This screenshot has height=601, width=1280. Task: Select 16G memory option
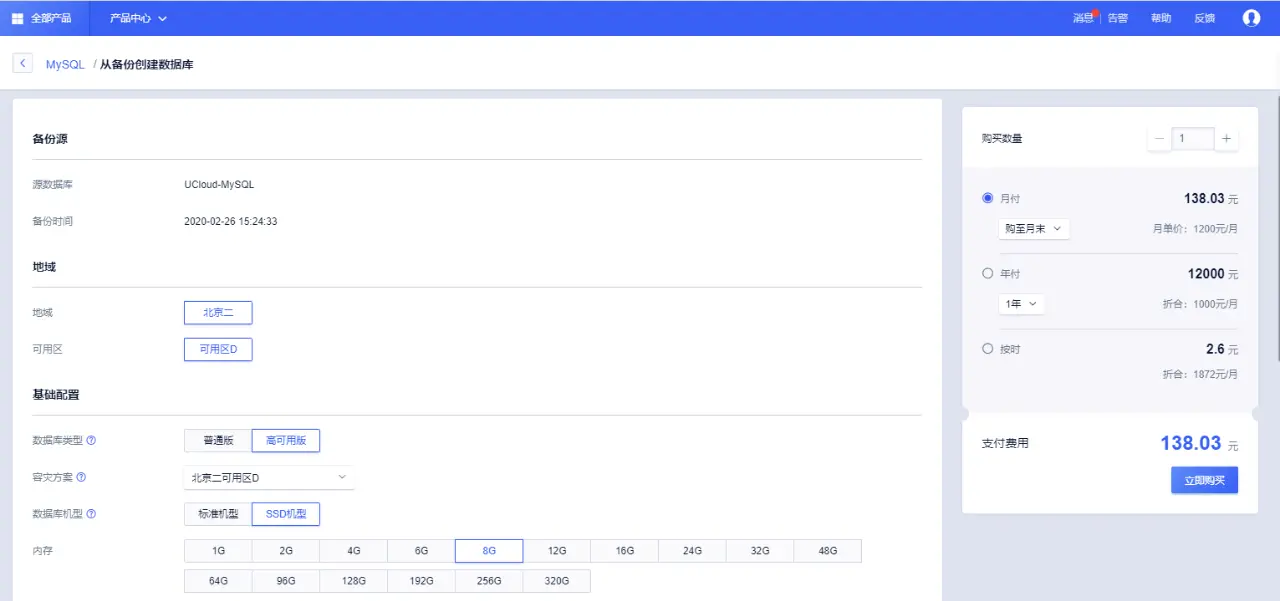[x=625, y=552]
